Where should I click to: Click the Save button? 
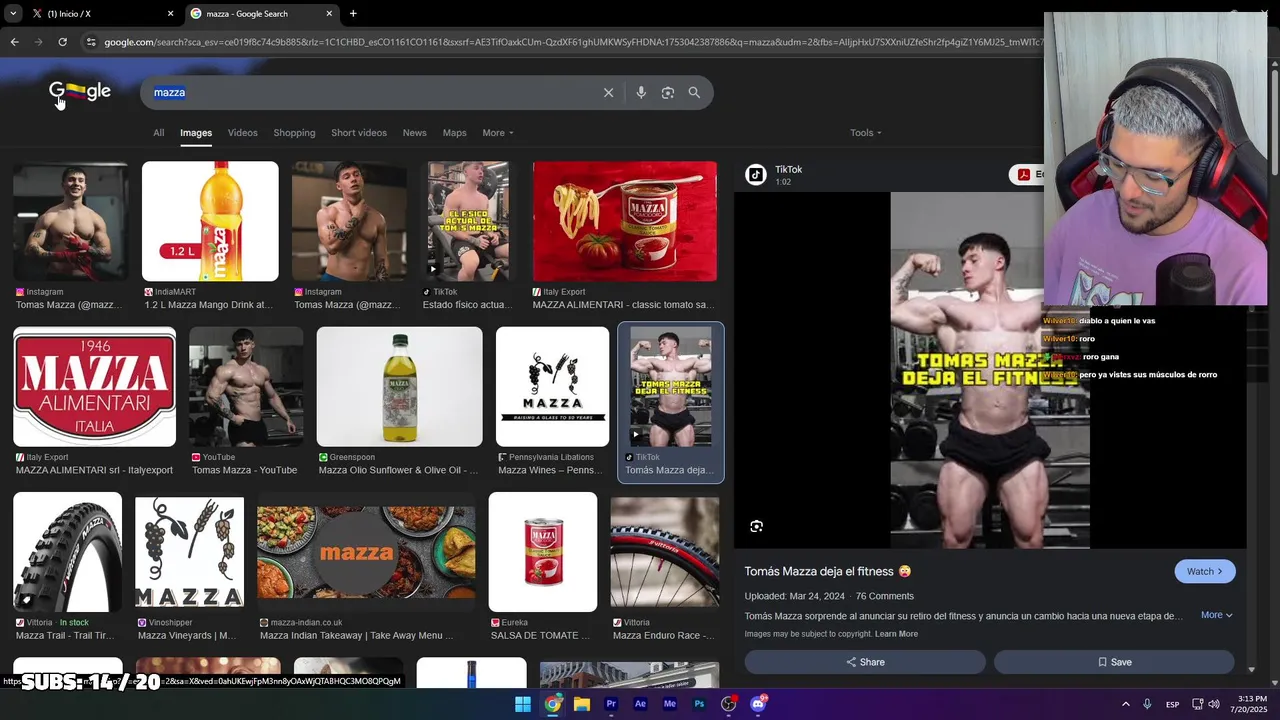(x=1114, y=662)
